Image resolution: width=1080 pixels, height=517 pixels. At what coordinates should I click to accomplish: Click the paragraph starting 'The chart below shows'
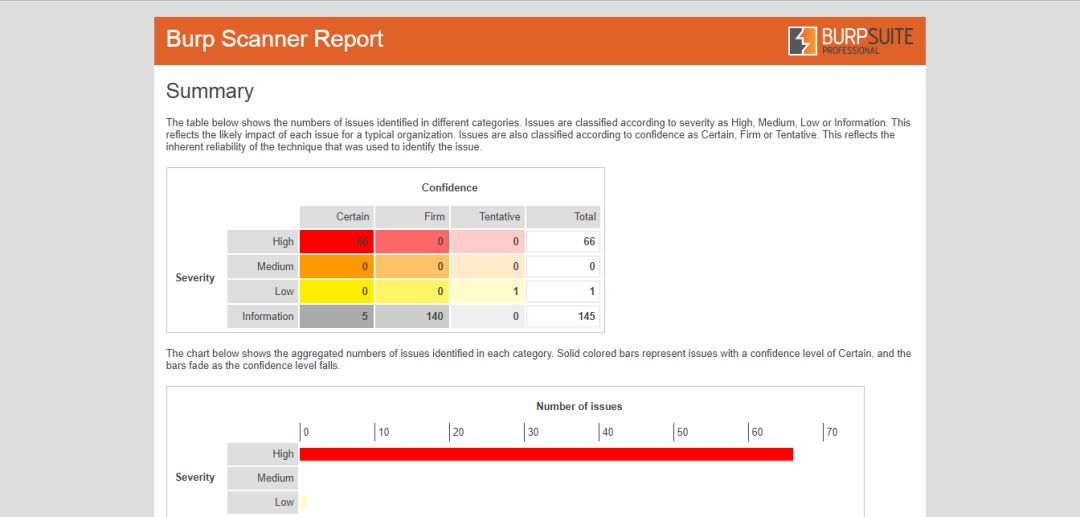[539, 359]
